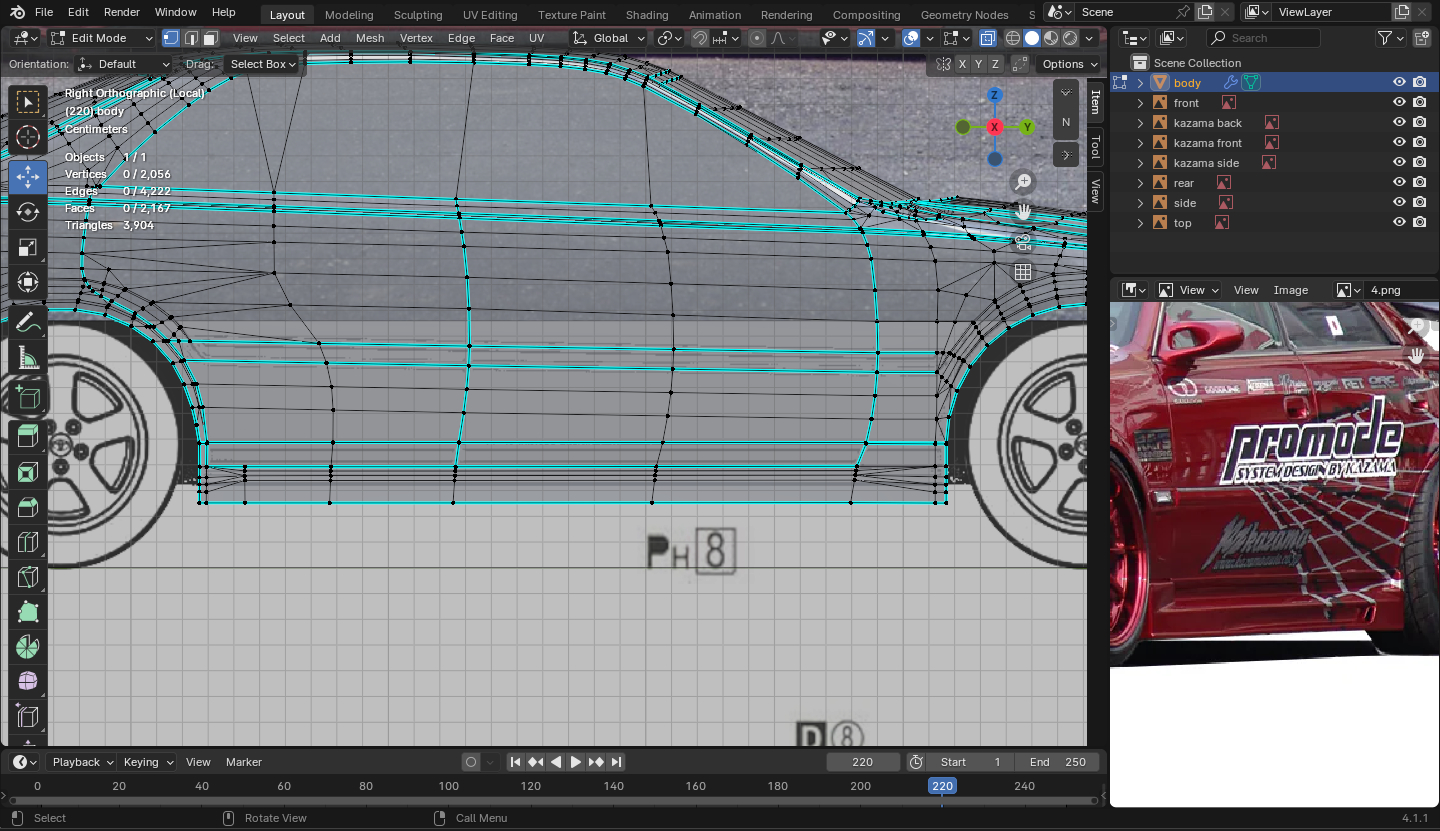The width and height of the screenshot is (1440, 831).
Task: Open the Sculpting workspace tab
Action: point(417,15)
